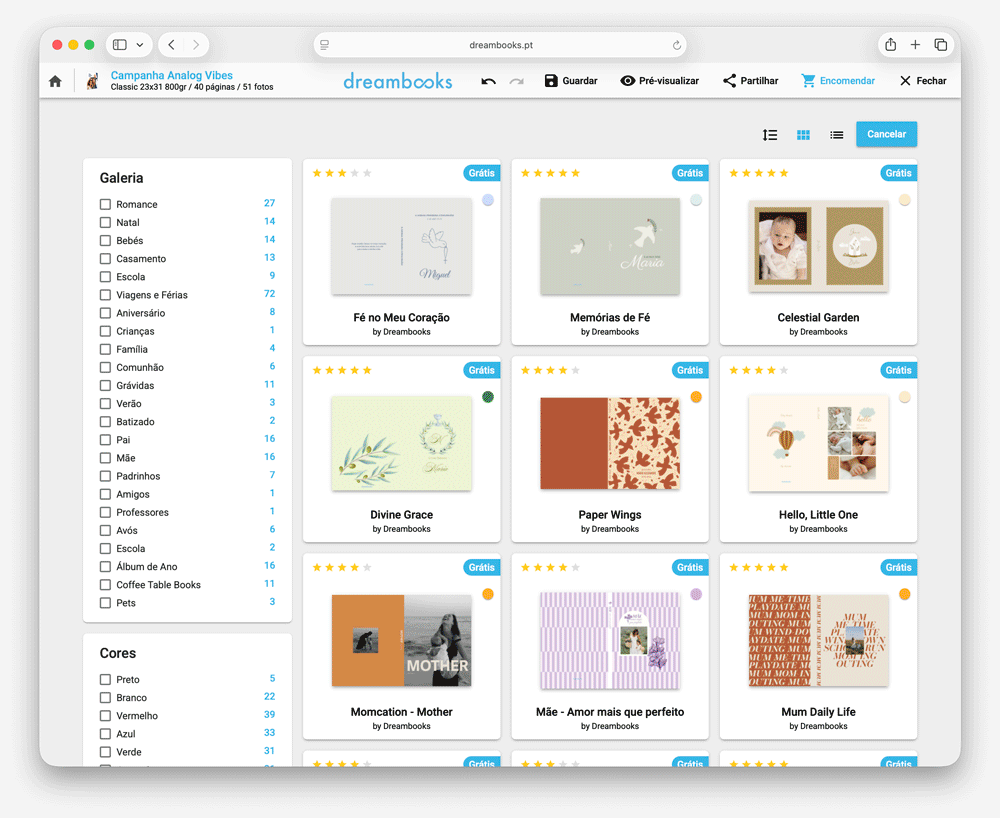Open the sort order icon

coord(770,135)
